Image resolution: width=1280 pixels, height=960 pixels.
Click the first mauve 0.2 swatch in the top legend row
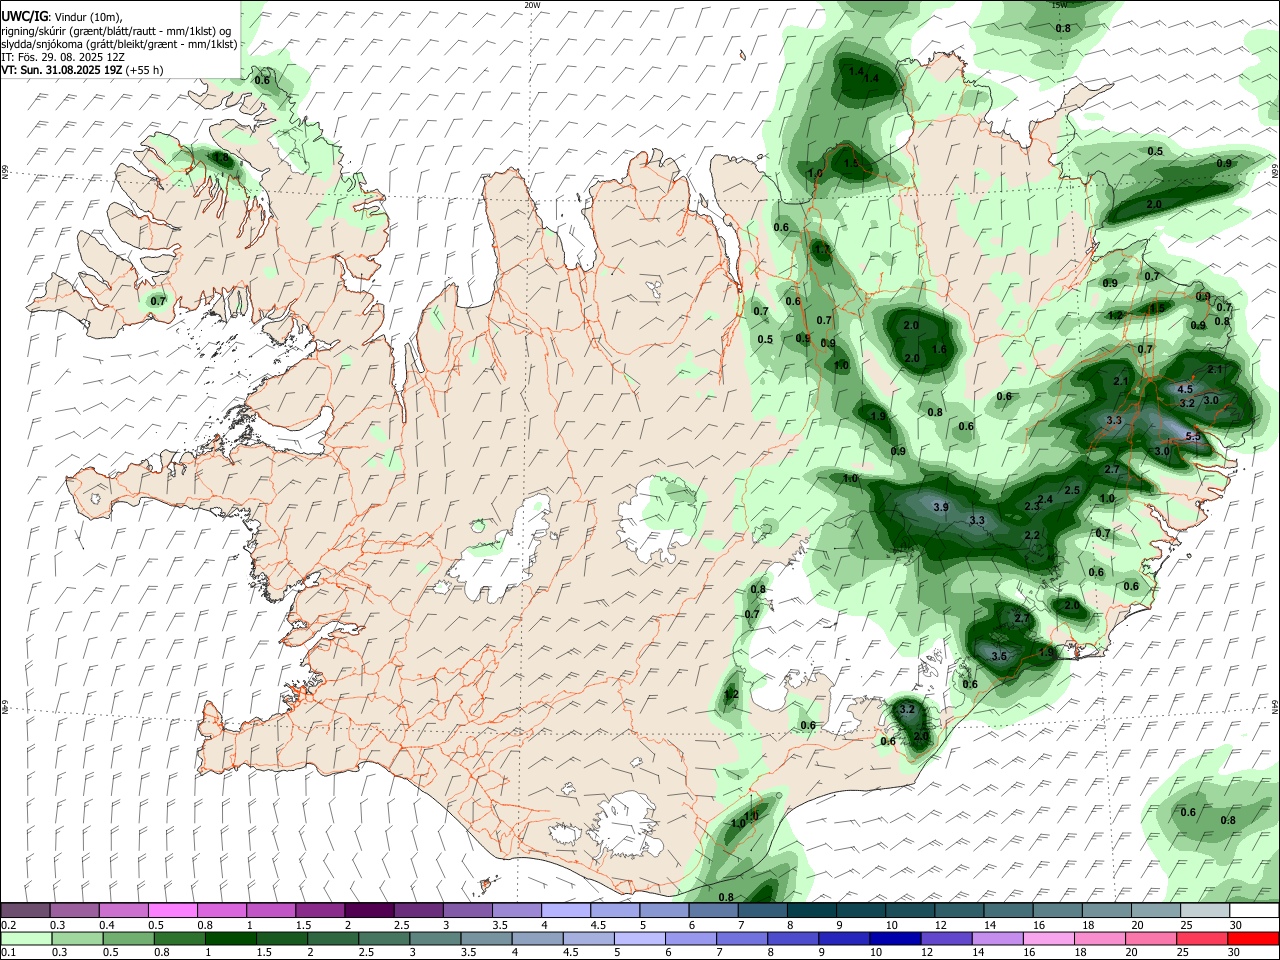click(25, 910)
